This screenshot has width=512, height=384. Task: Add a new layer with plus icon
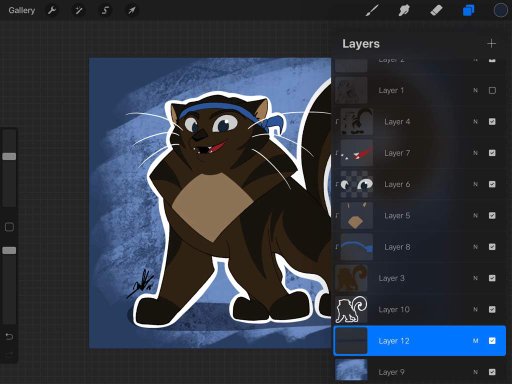(x=491, y=44)
